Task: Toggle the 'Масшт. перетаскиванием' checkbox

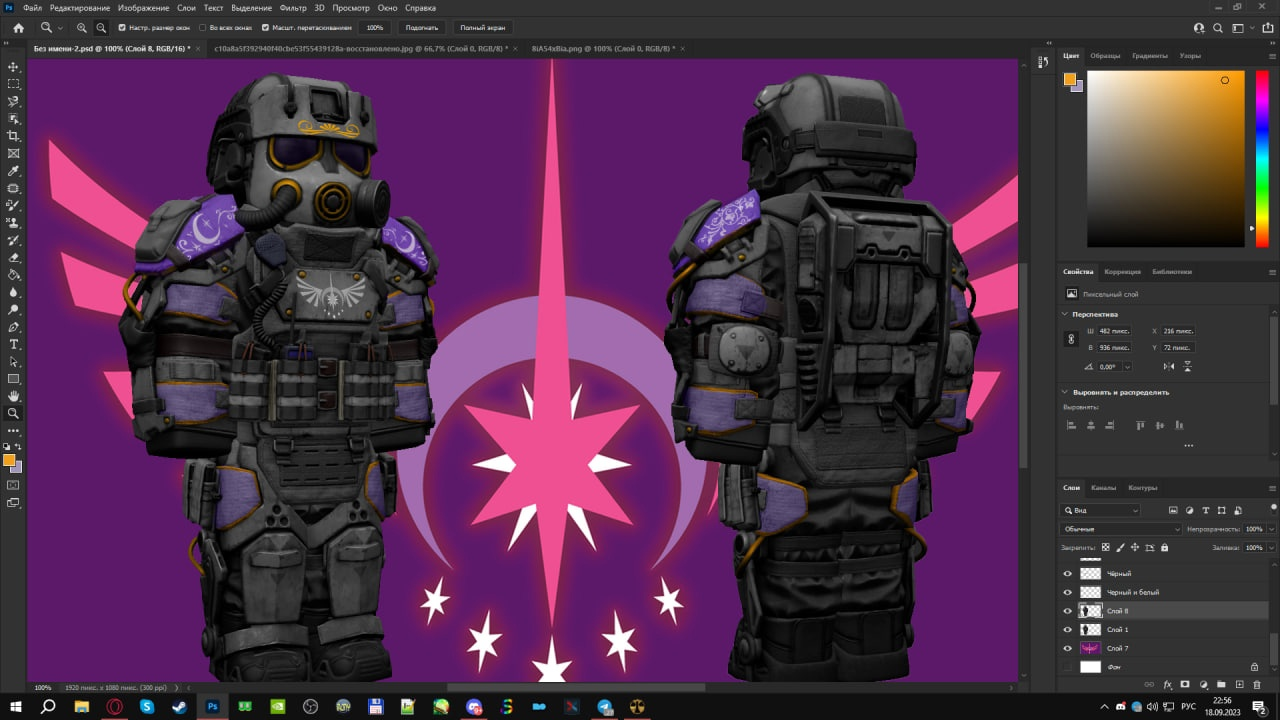Action: (x=265, y=28)
